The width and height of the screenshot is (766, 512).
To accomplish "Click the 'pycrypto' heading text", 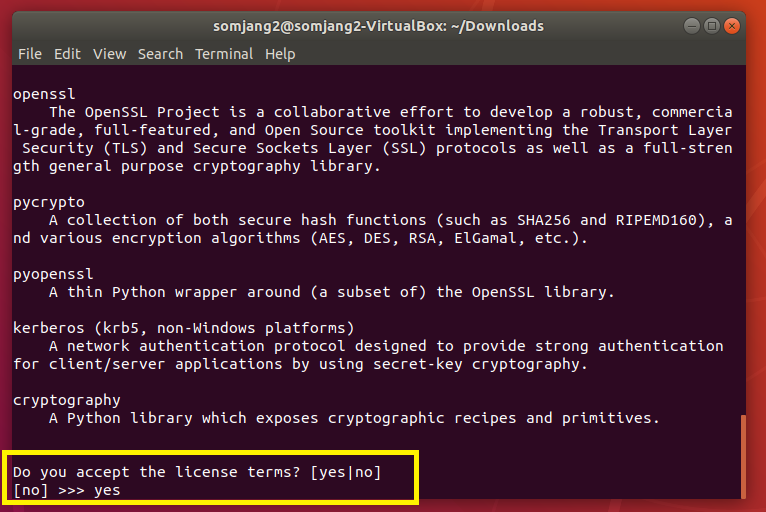I will (49, 202).
